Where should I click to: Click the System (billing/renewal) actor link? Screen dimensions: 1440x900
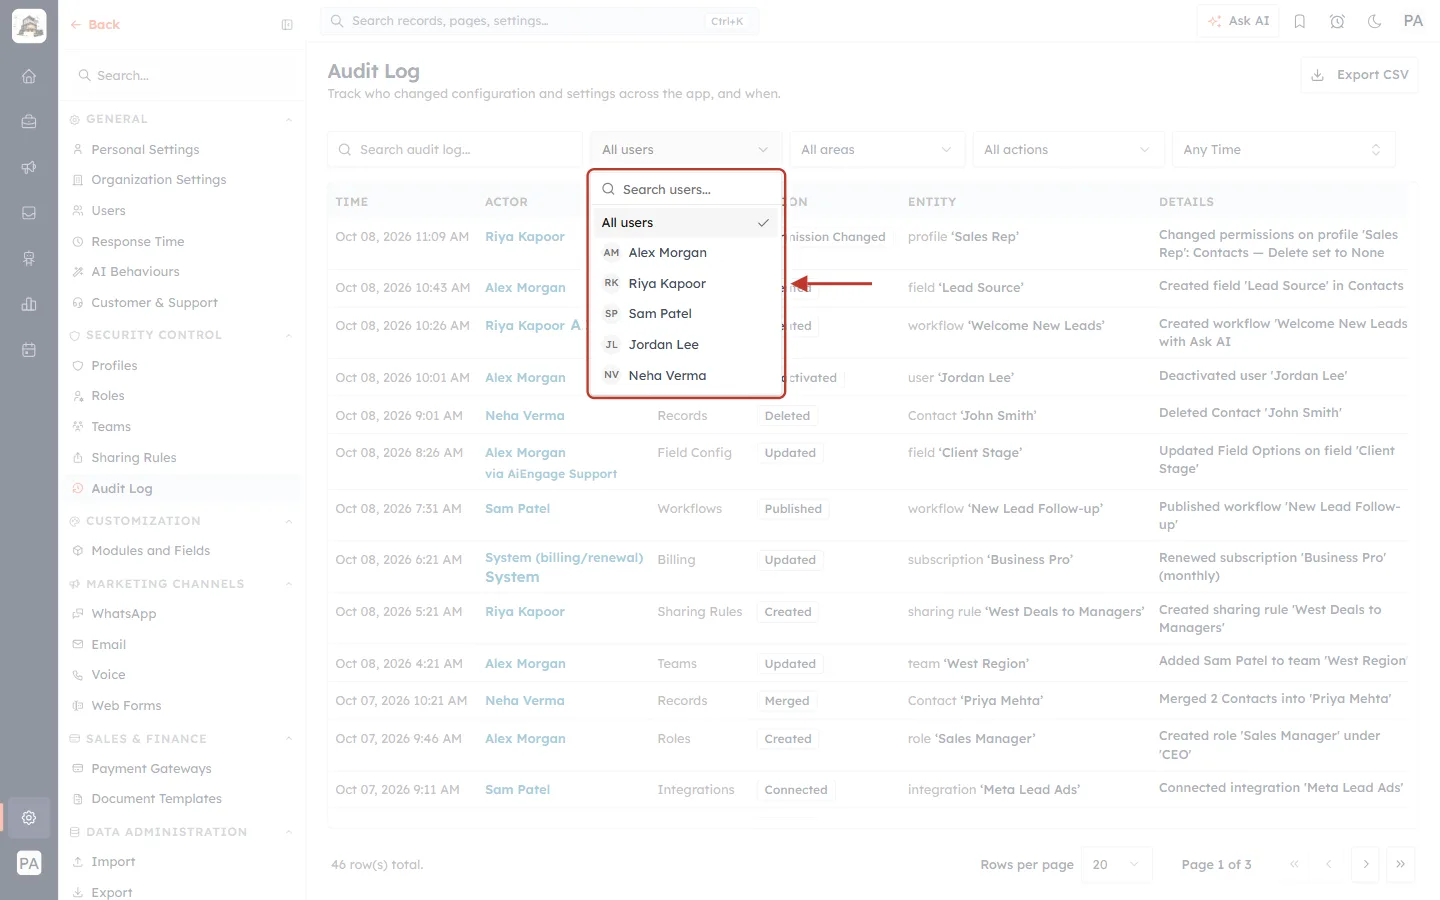pos(564,558)
